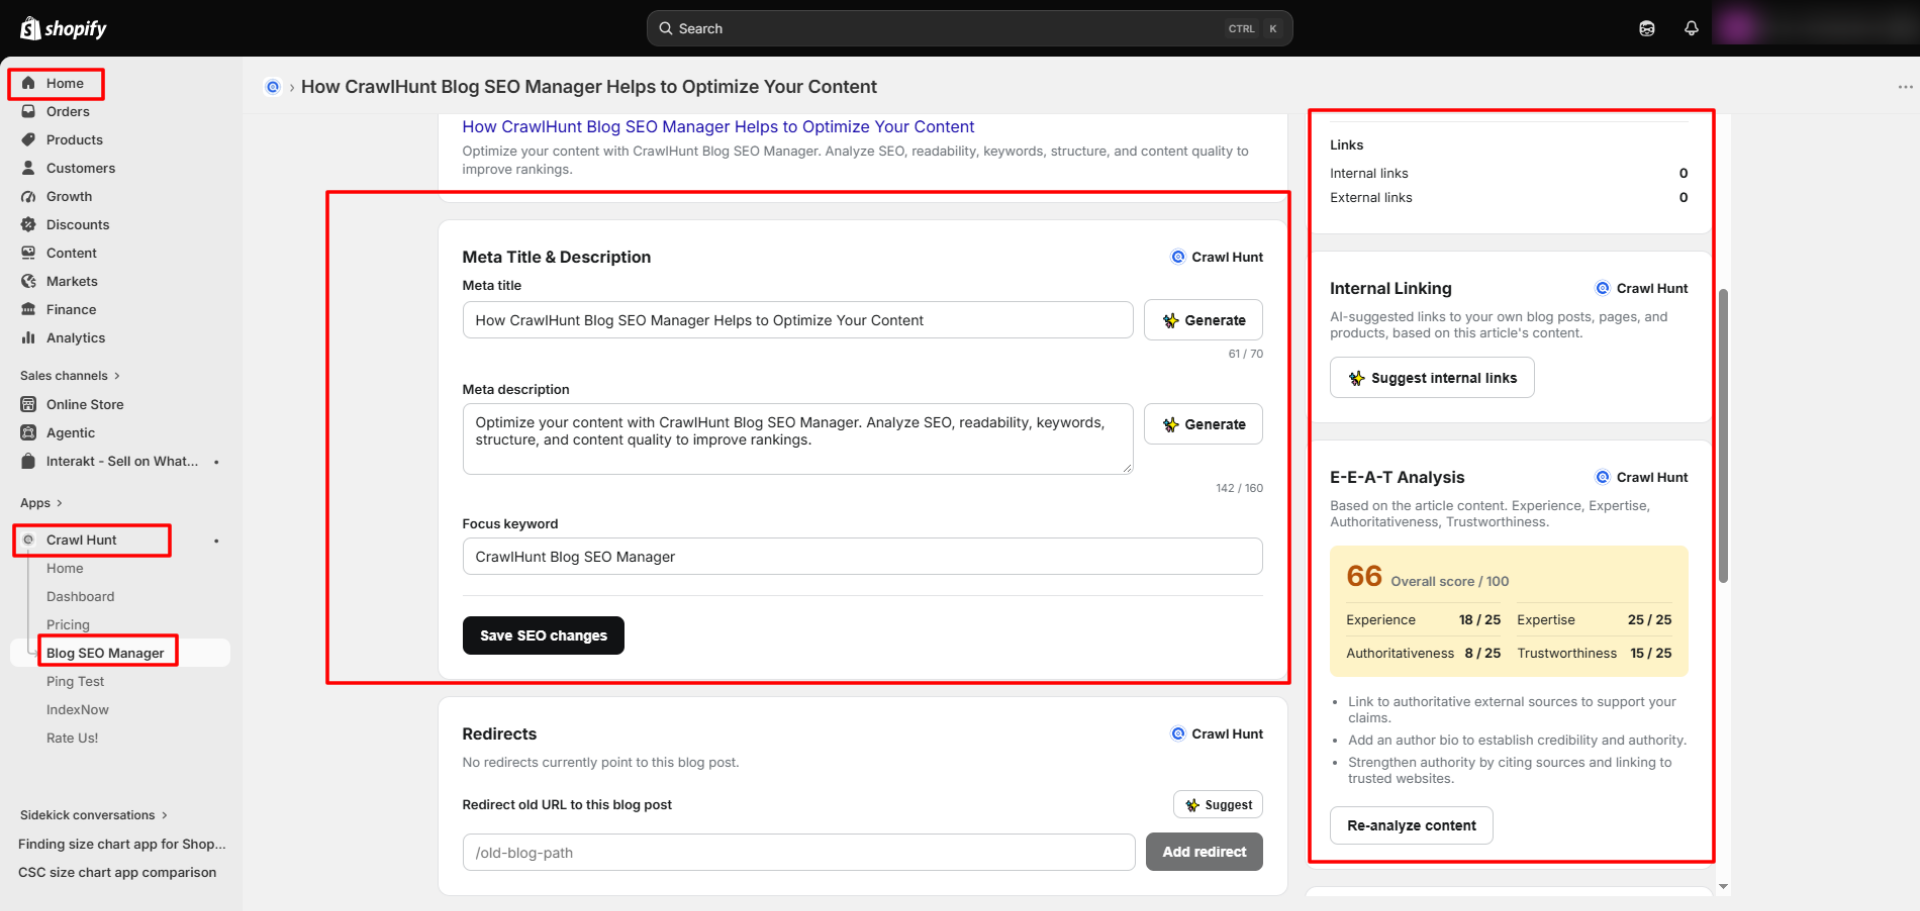
Task: Click the Crawl Hunt logo in Meta Title card
Action: pos(1178,257)
